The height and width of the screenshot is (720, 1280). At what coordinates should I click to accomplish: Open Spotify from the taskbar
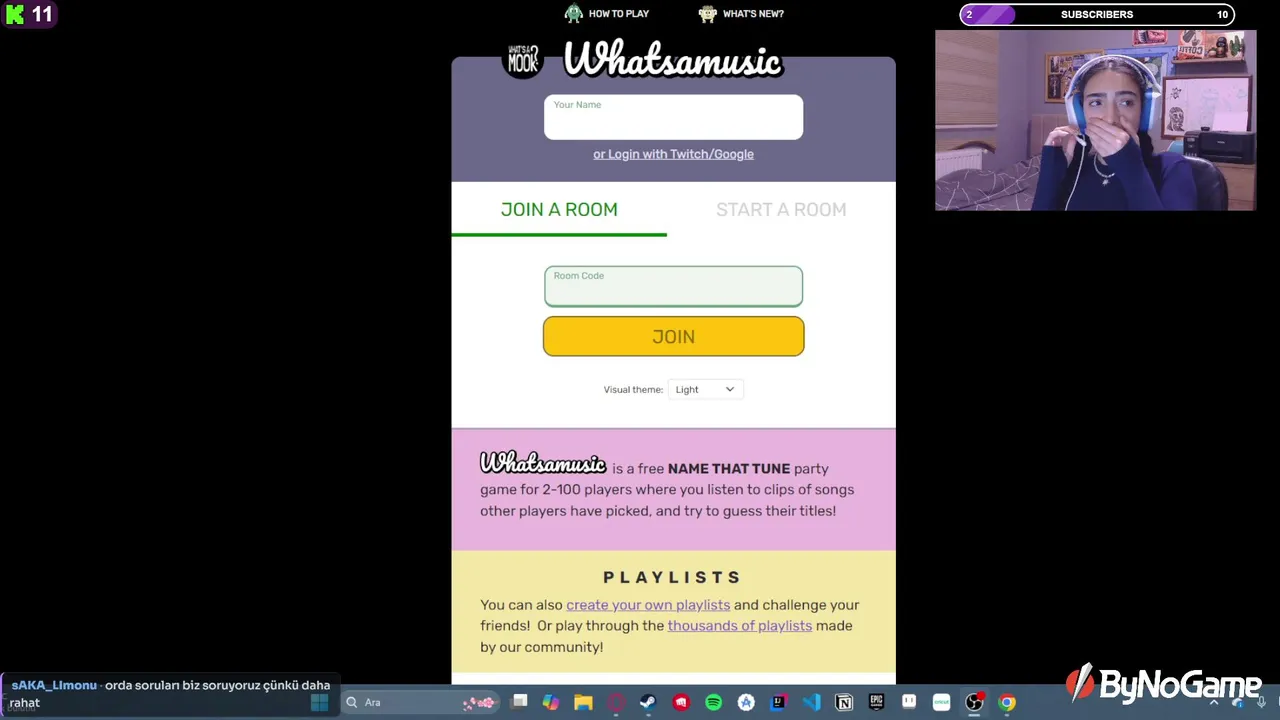point(713,702)
